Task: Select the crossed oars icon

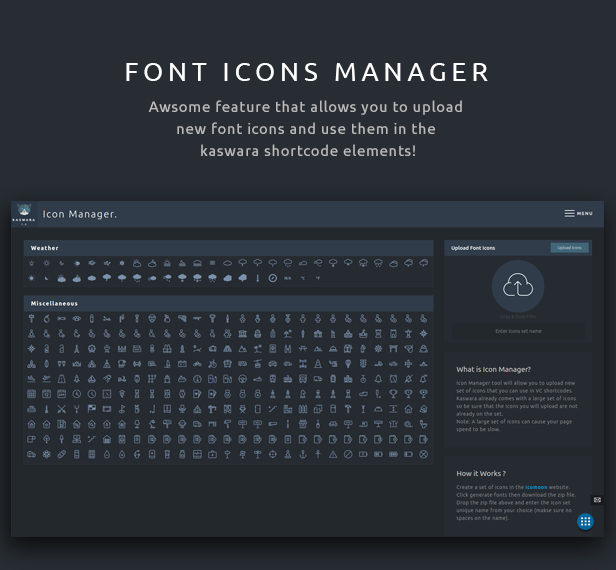Action: 62,409
